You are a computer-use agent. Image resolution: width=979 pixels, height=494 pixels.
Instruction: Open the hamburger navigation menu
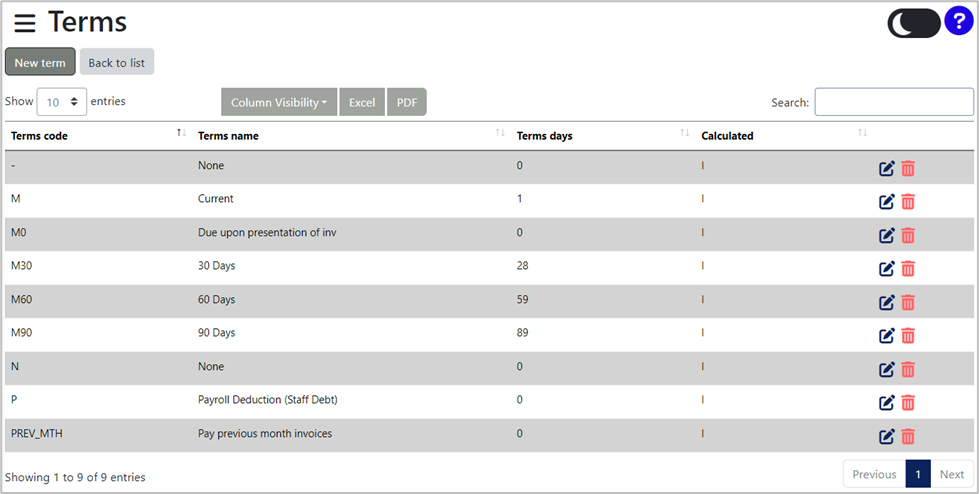point(25,23)
